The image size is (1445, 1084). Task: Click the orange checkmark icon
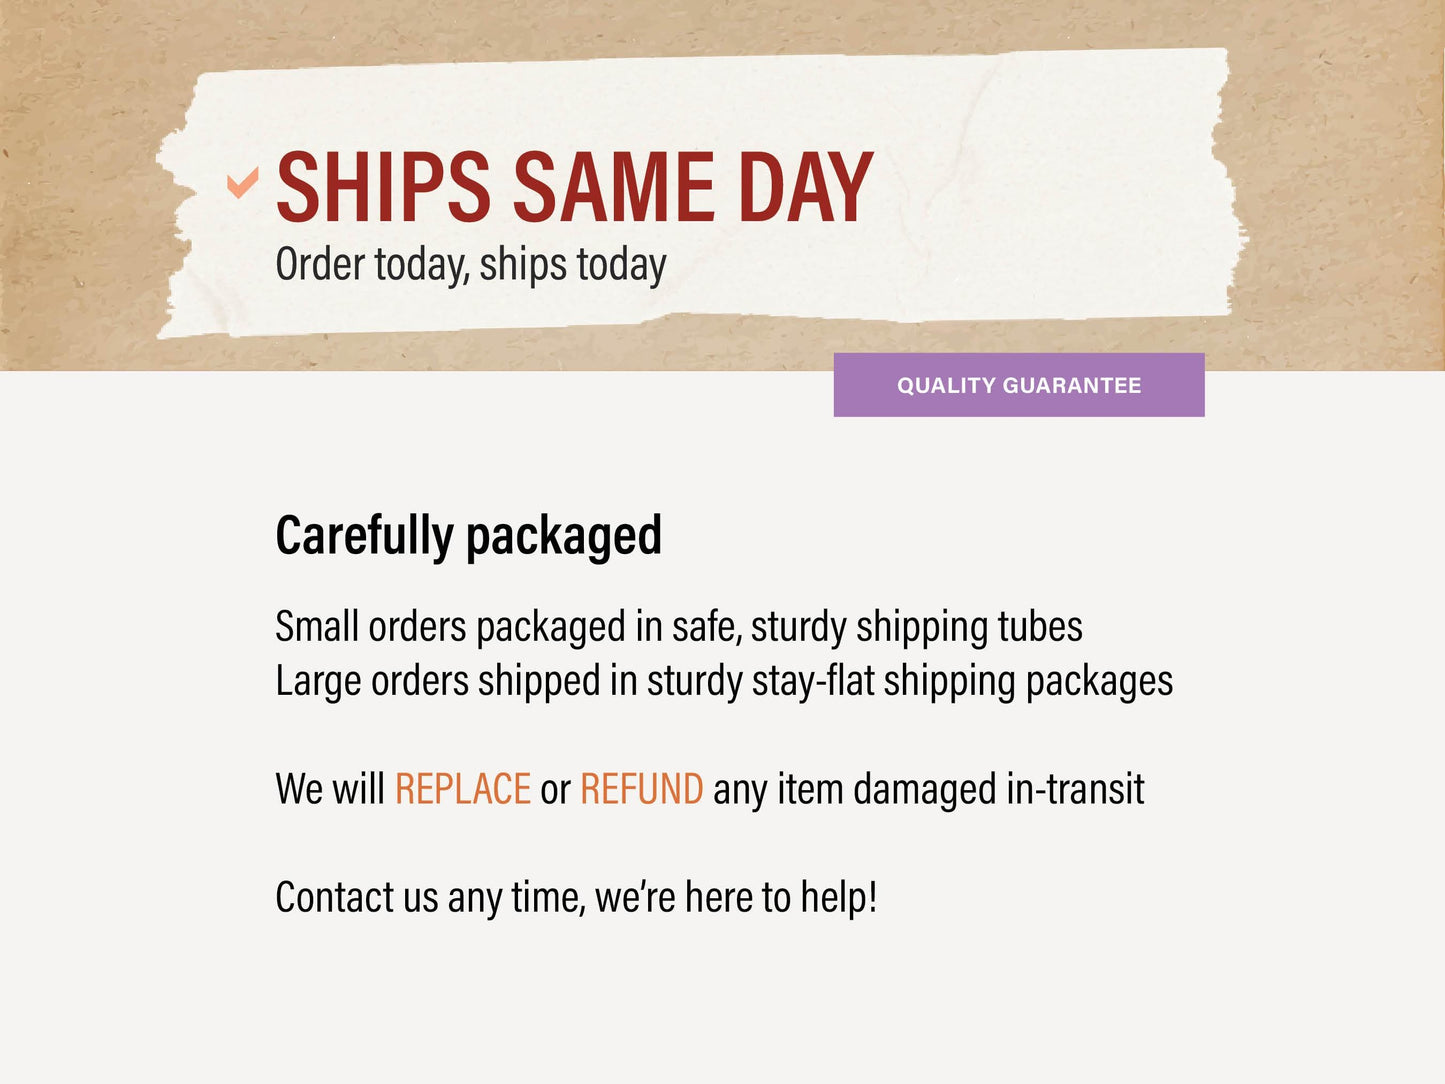(x=242, y=183)
